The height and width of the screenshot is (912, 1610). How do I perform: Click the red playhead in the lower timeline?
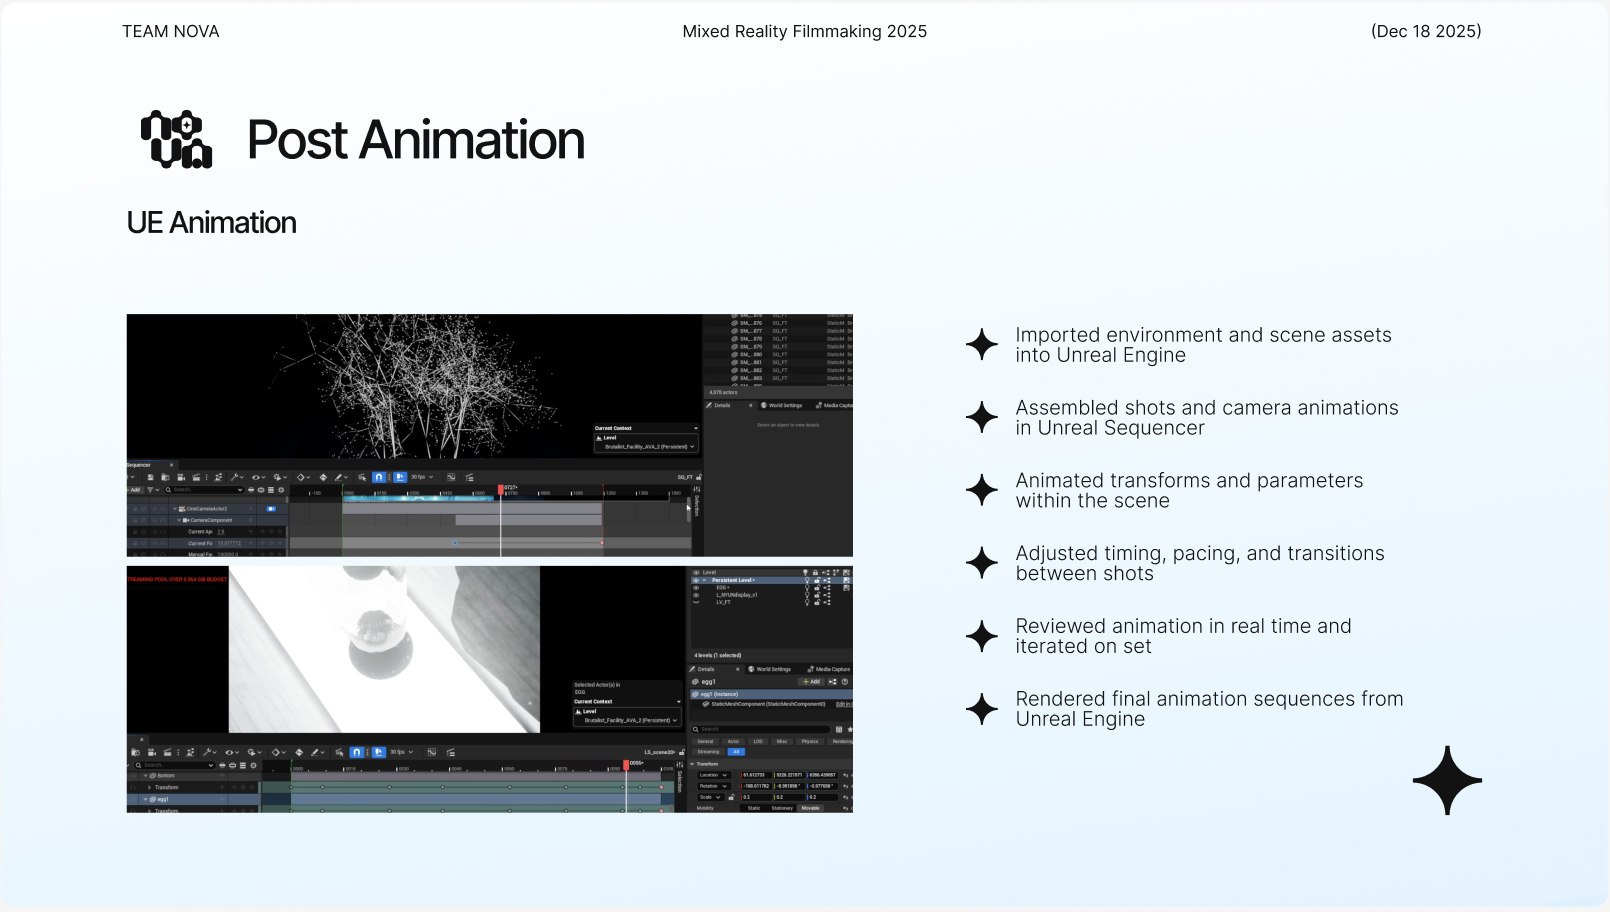click(627, 765)
